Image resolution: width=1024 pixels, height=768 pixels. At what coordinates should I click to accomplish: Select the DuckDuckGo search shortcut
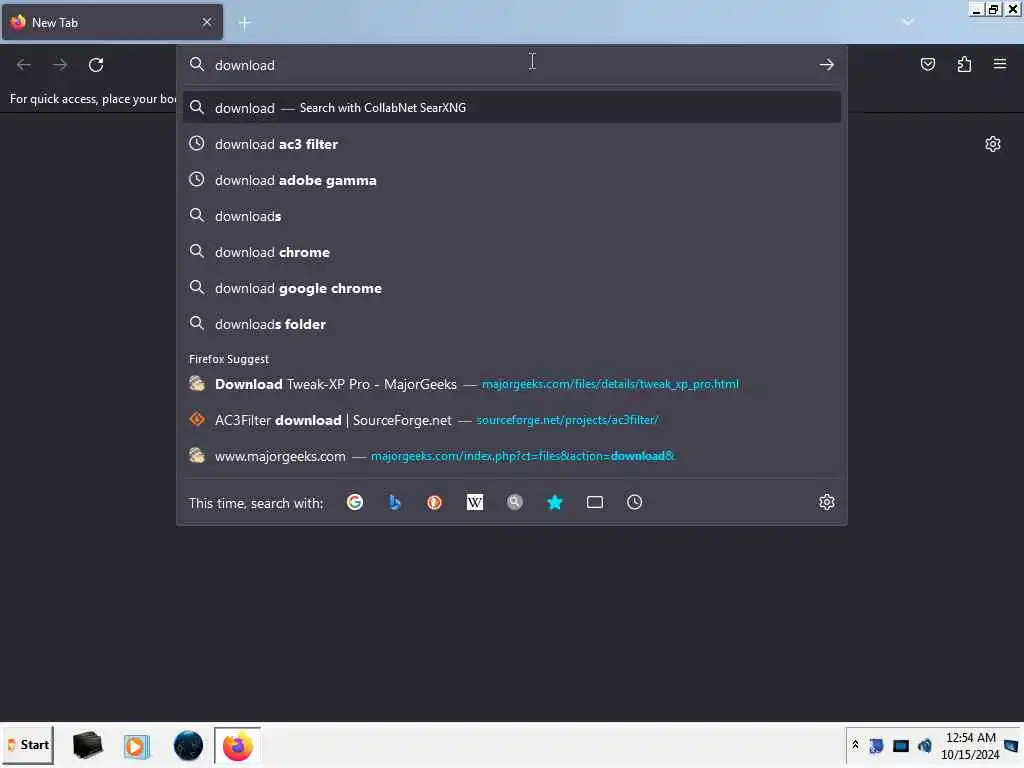(x=434, y=502)
